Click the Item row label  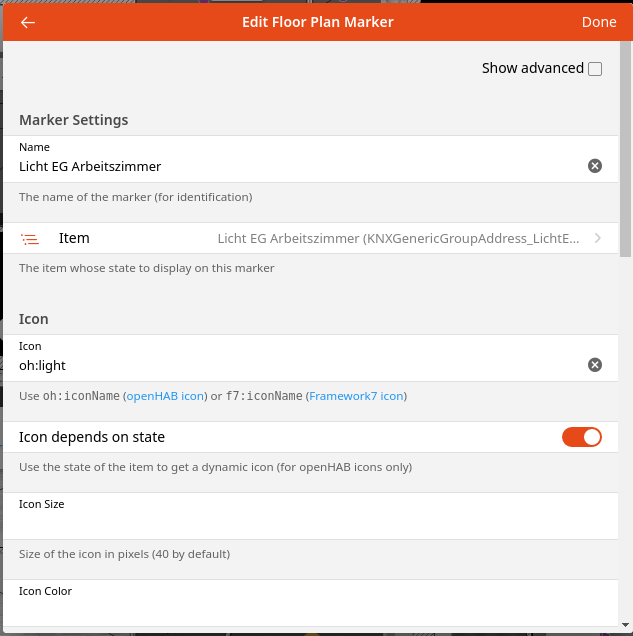74,238
